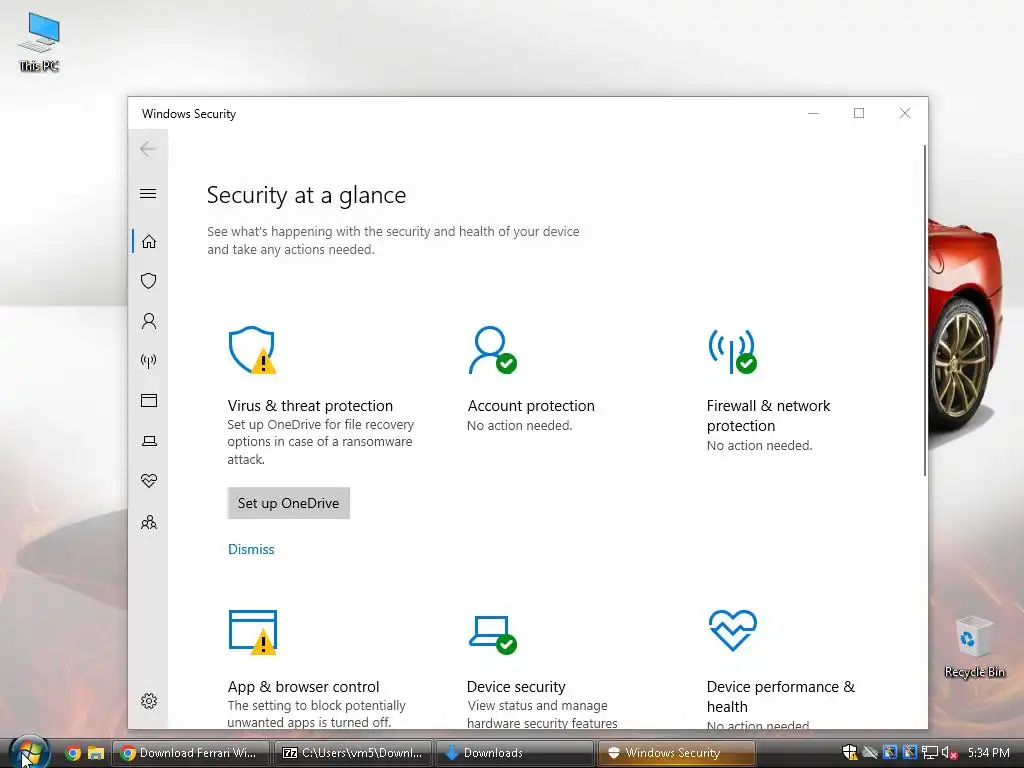Viewport: 1024px width, 768px height.
Task: Close the Windows Security window
Action: pyautogui.click(x=904, y=113)
